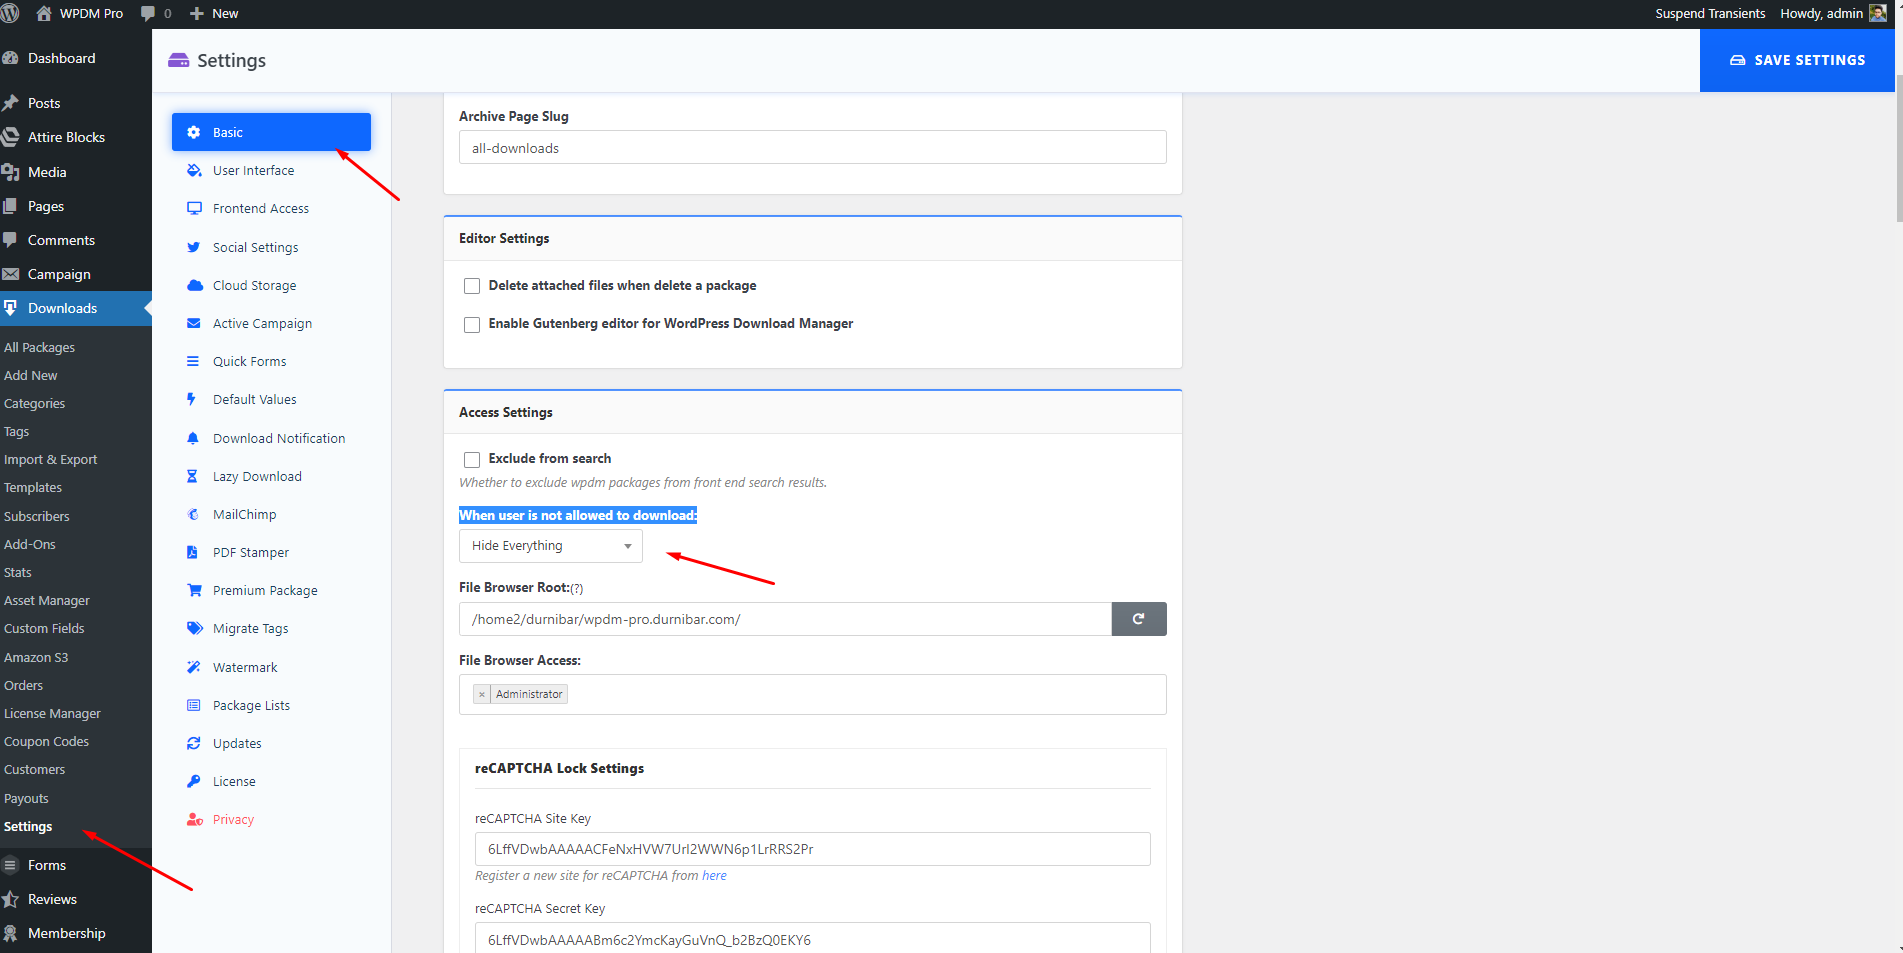Click the Media icon in sidebar
The height and width of the screenshot is (953, 1903).
pos(11,172)
